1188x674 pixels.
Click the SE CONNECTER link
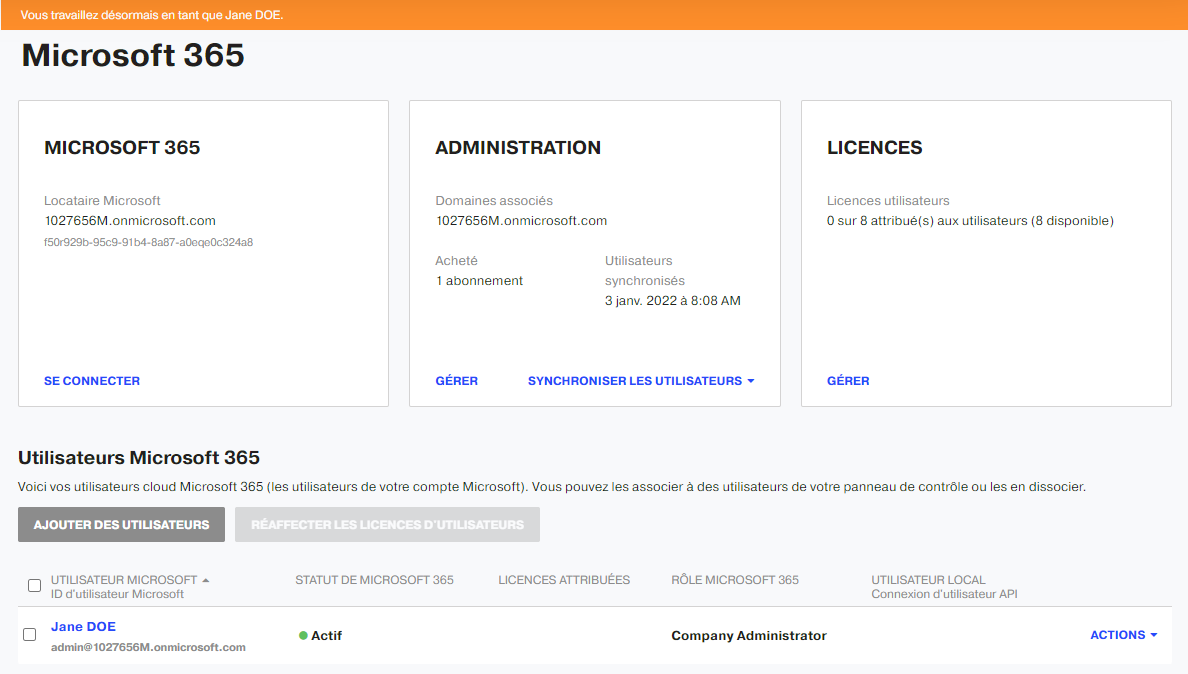pyautogui.click(x=92, y=381)
